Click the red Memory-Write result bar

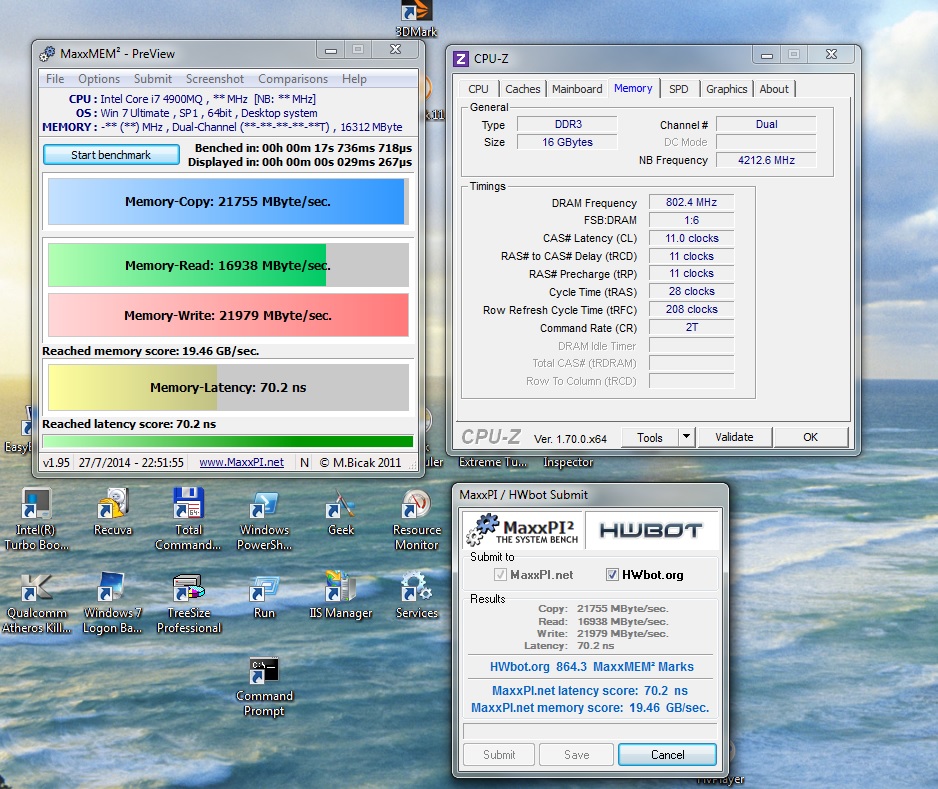[228, 315]
